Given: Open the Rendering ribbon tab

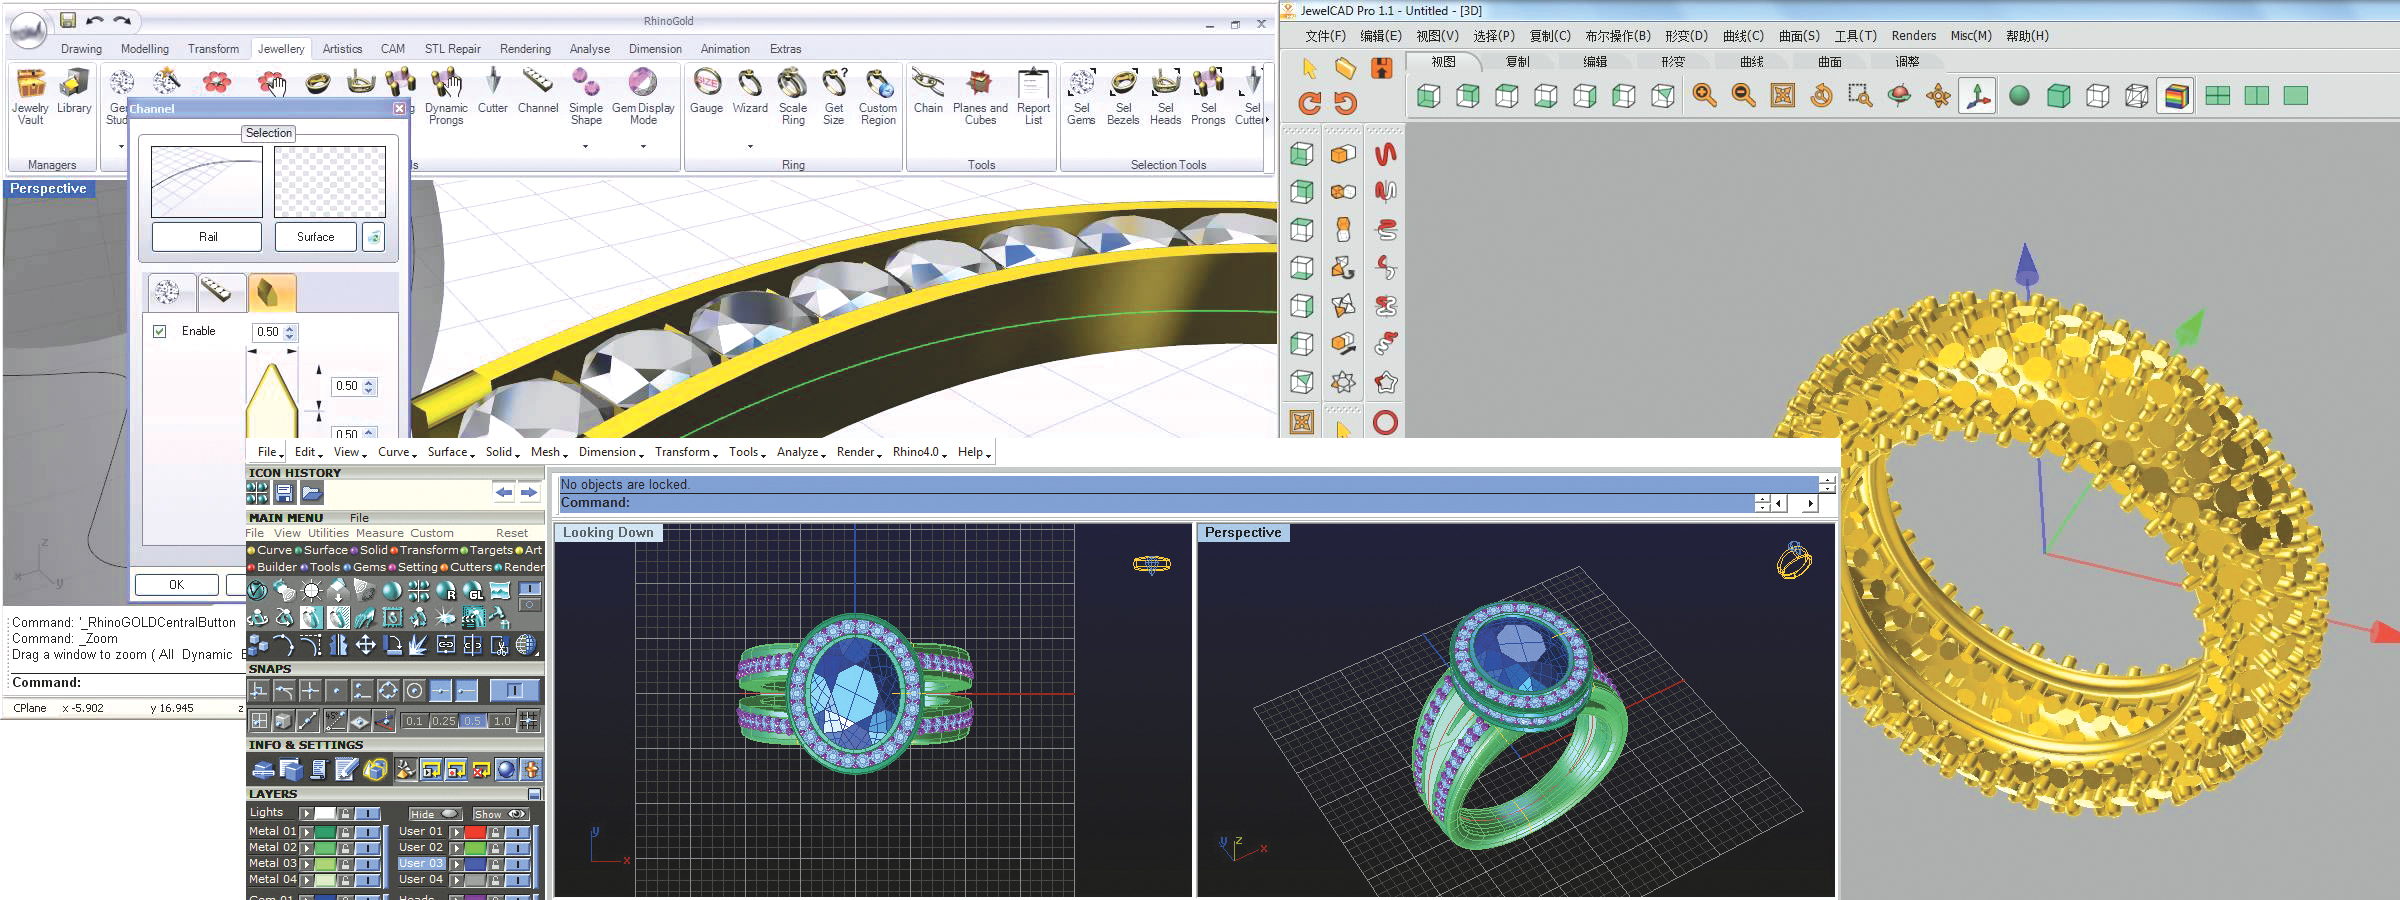Looking at the screenshot, I should [525, 49].
